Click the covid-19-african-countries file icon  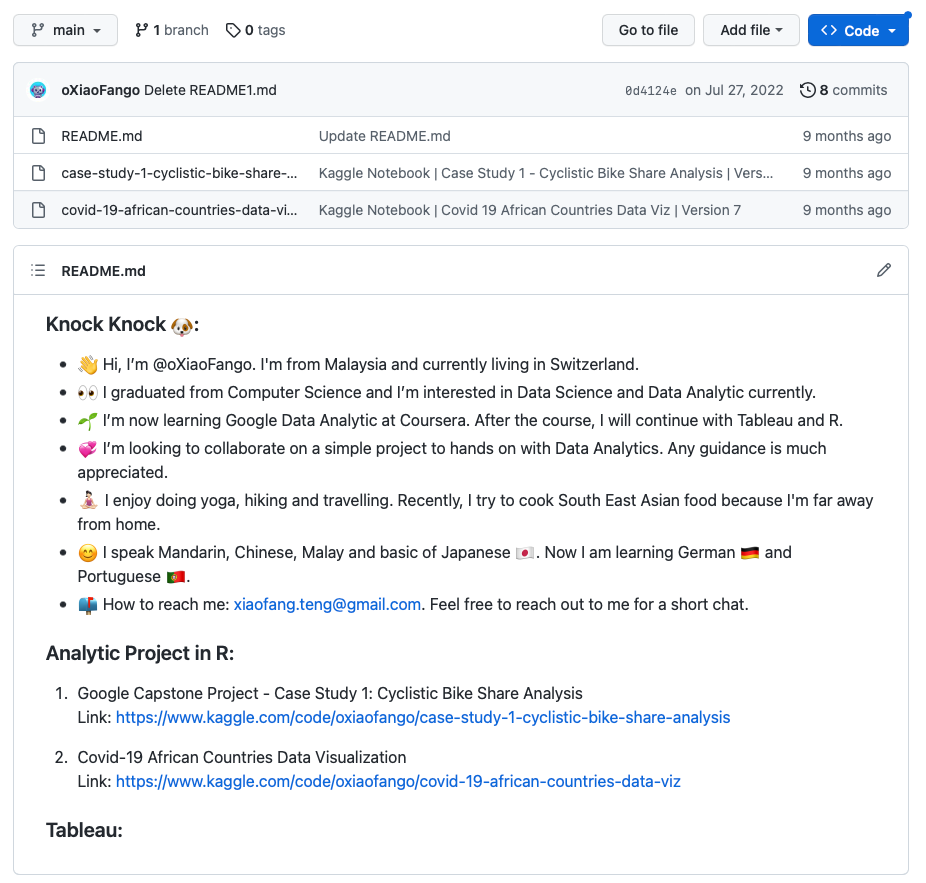point(38,210)
